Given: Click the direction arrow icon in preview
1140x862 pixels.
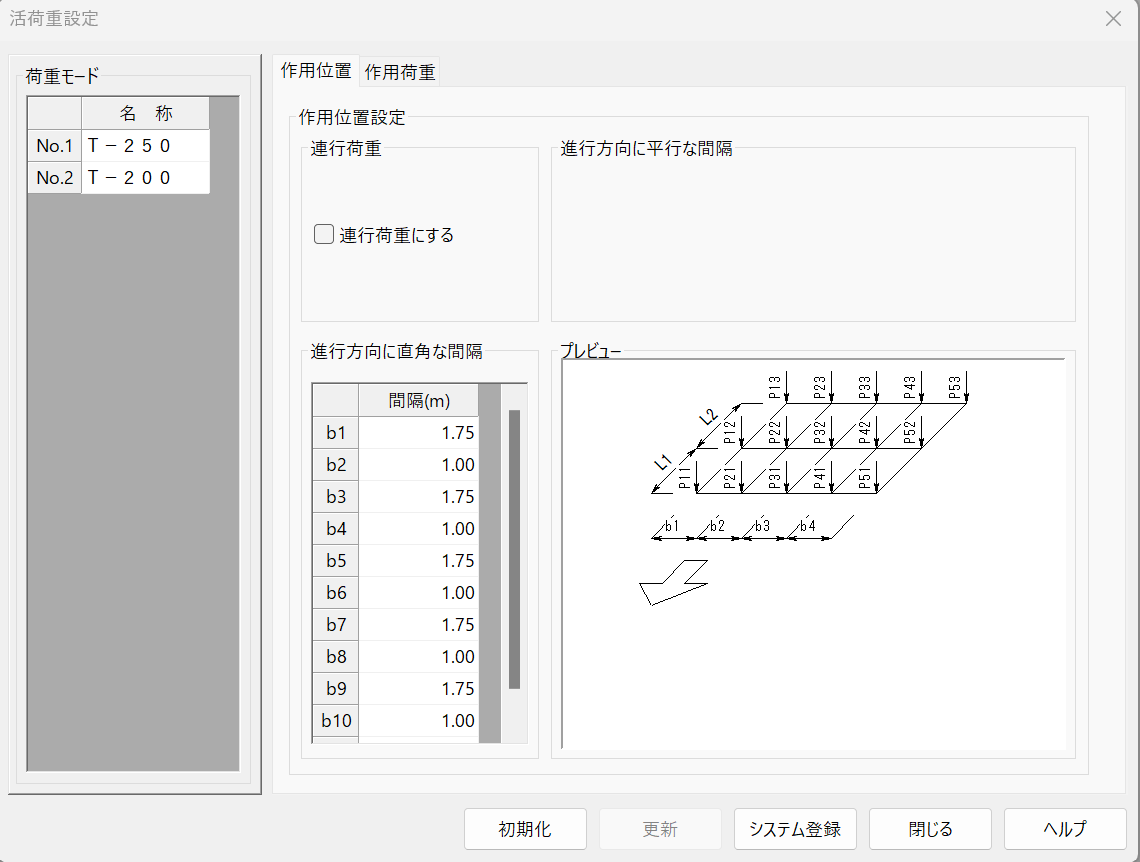Looking at the screenshot, I should tap(674, 582).
